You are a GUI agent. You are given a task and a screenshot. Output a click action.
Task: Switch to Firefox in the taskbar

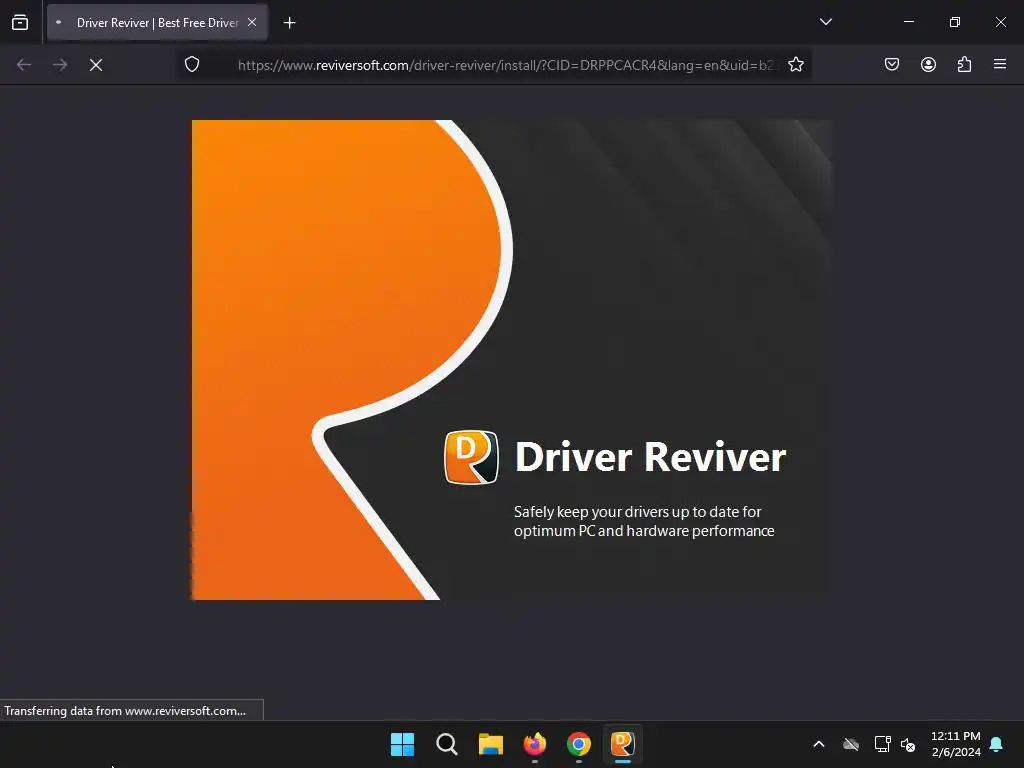click(x=535, y=744)
